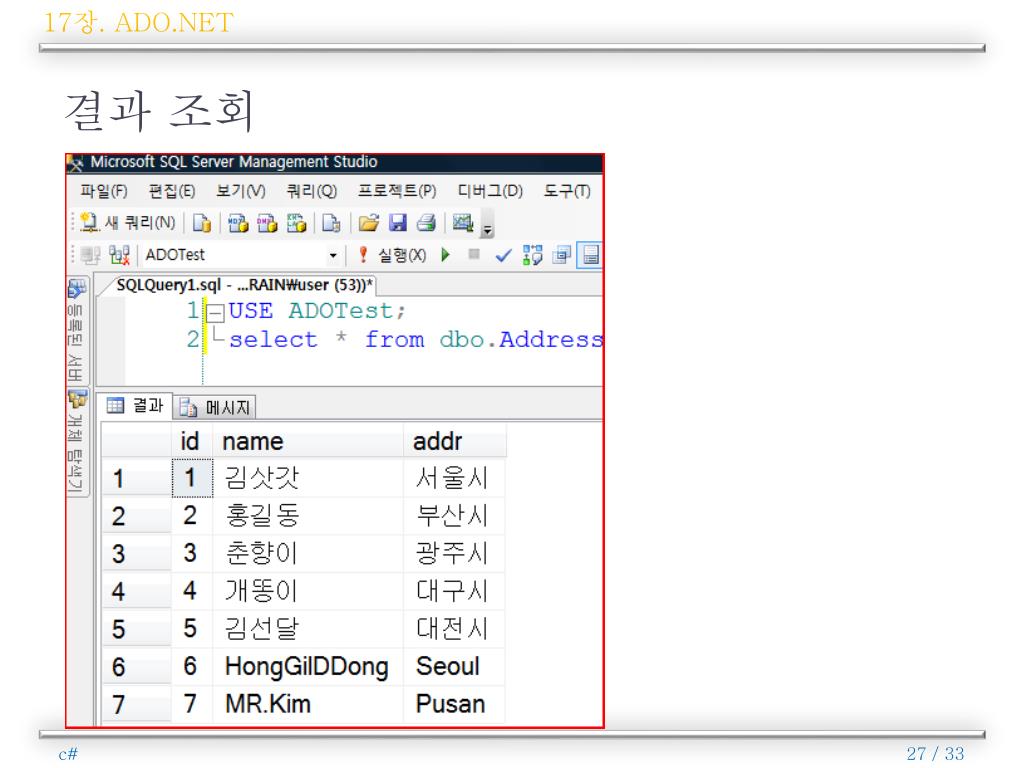The image size is (1024, 768).
Task: Click the SQL line select * from dbo.Address
Action: tap(415, 340)
